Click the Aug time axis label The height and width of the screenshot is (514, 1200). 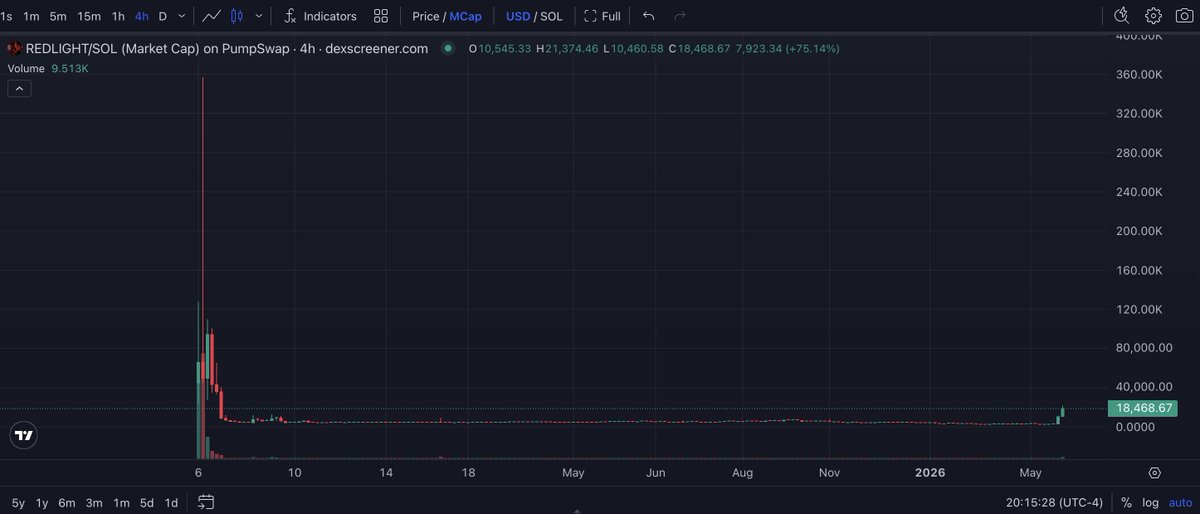[743, 472]
